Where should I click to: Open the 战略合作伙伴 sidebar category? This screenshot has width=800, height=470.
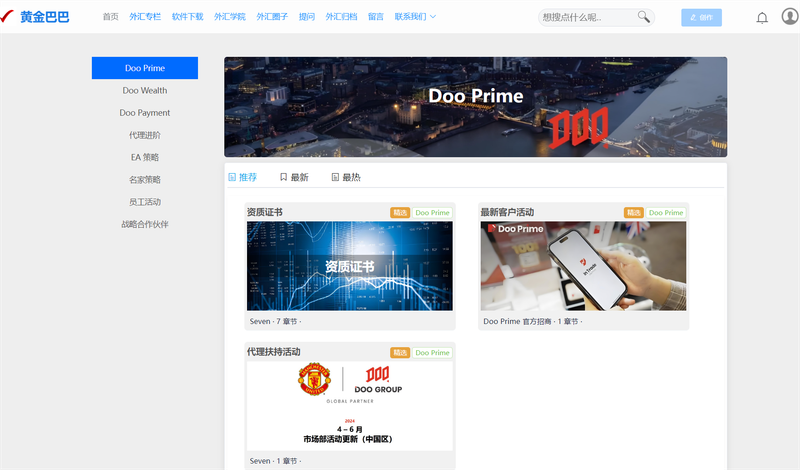pos(145,225)
